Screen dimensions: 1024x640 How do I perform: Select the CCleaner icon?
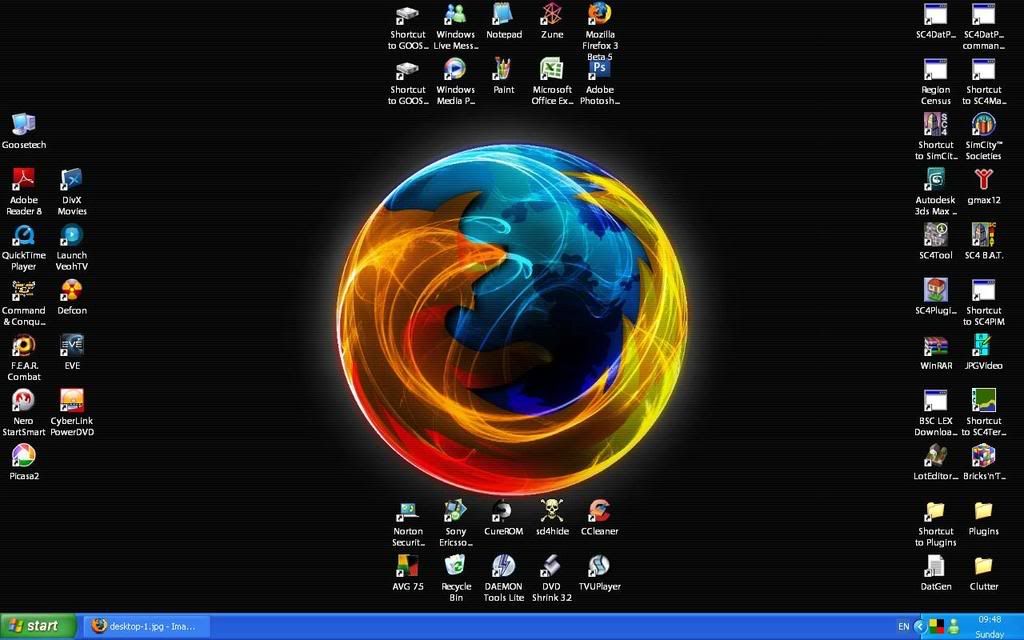(x=600, y=511)
